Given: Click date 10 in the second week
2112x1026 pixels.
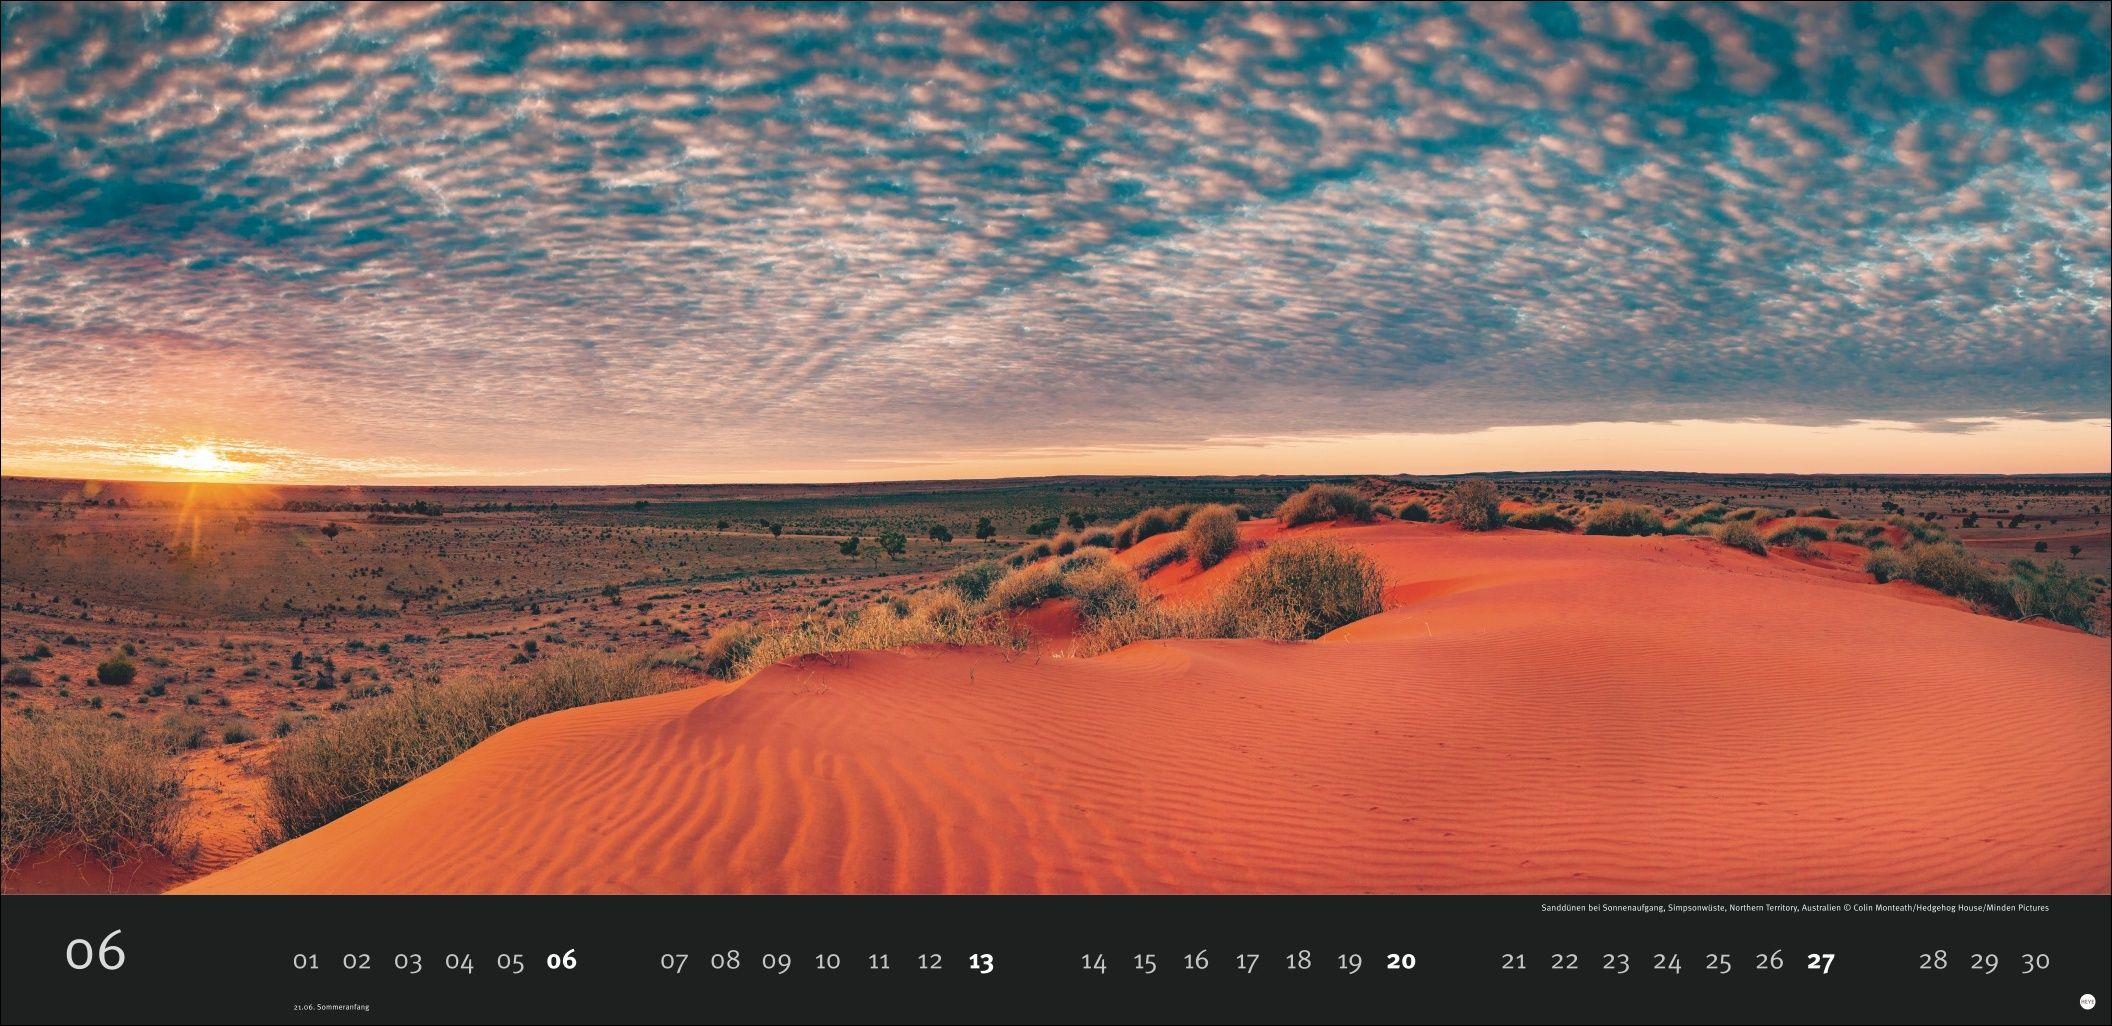Looking at the screenshot, I should (827, 960).
